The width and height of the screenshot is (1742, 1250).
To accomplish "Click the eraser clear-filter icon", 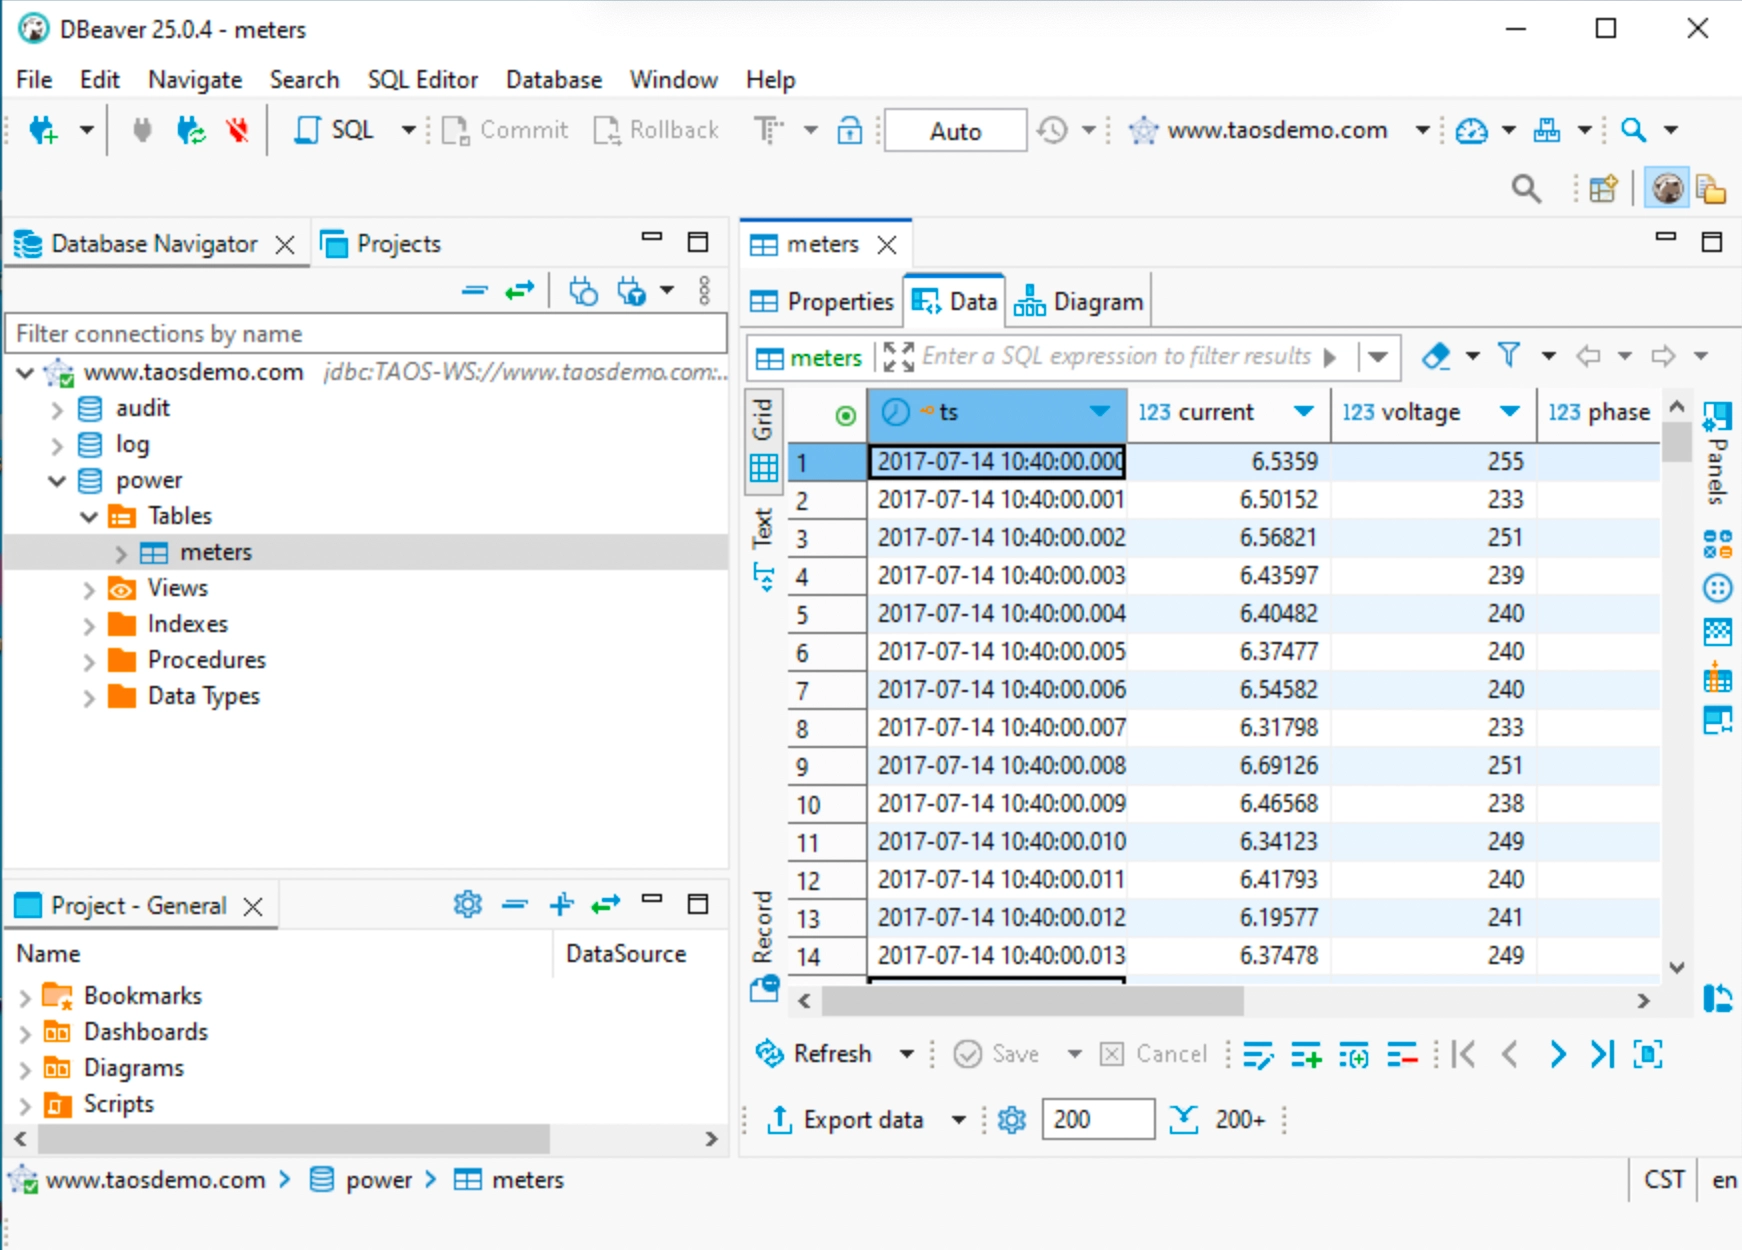I will (x=1436, y=355).
